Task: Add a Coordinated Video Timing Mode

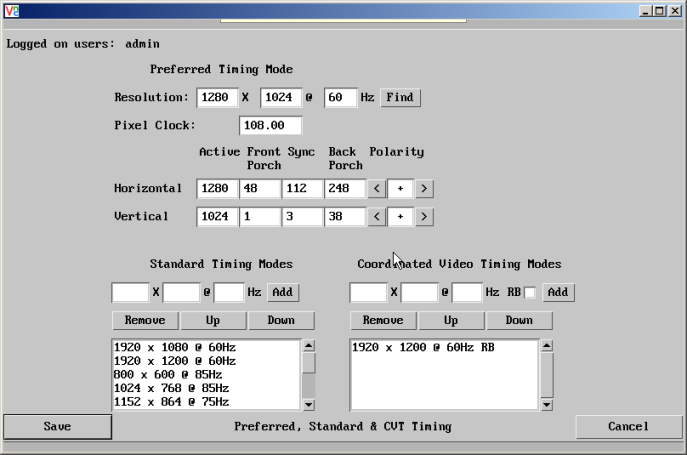Action: [558, 292]
